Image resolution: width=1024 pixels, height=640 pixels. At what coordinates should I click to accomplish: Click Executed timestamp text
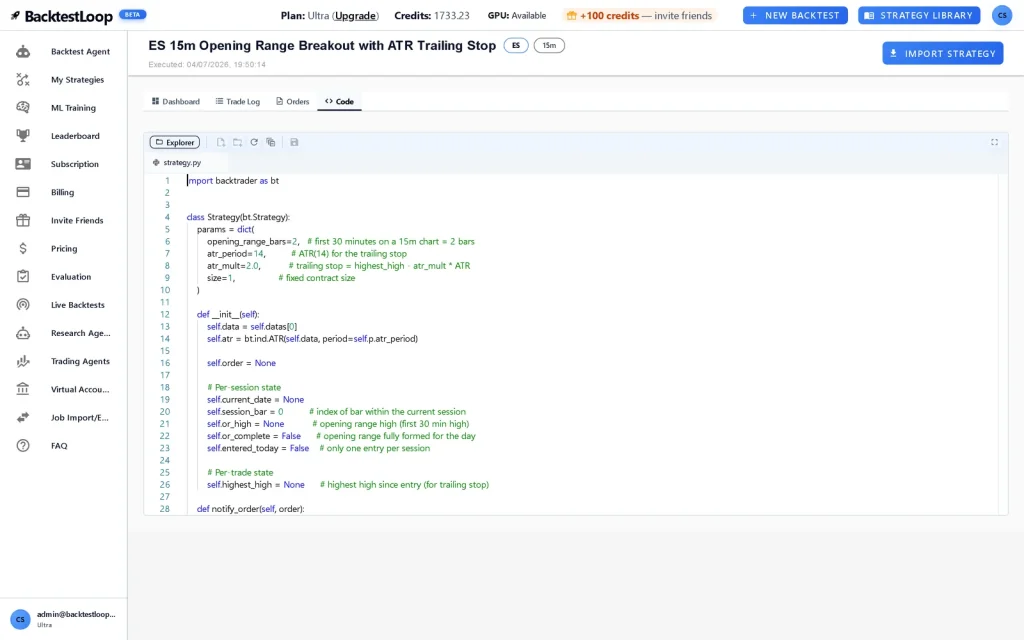point(206,65)
